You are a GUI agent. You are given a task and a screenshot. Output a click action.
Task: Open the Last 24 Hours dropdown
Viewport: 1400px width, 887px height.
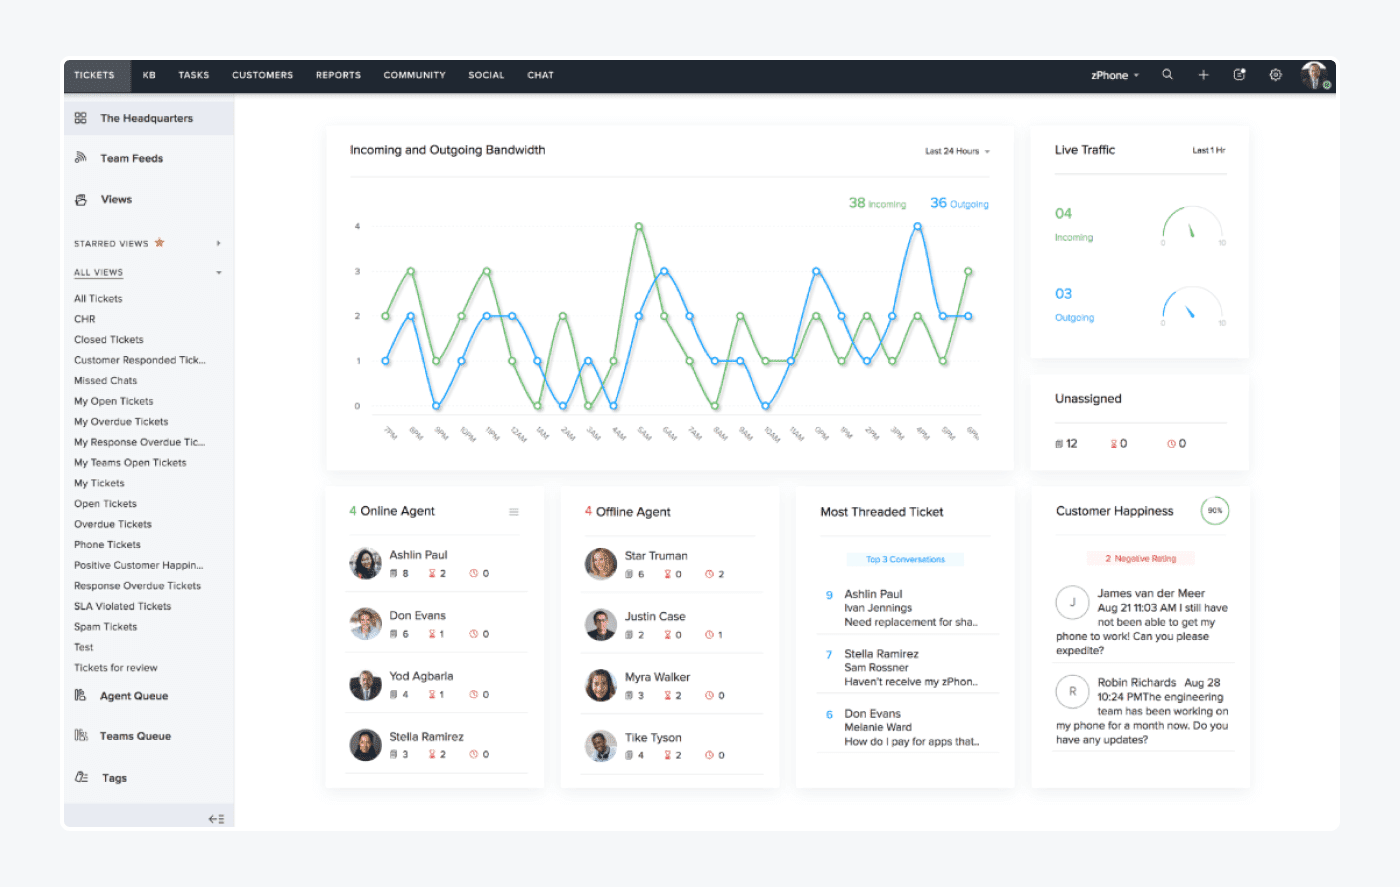[x=957, y=151]
